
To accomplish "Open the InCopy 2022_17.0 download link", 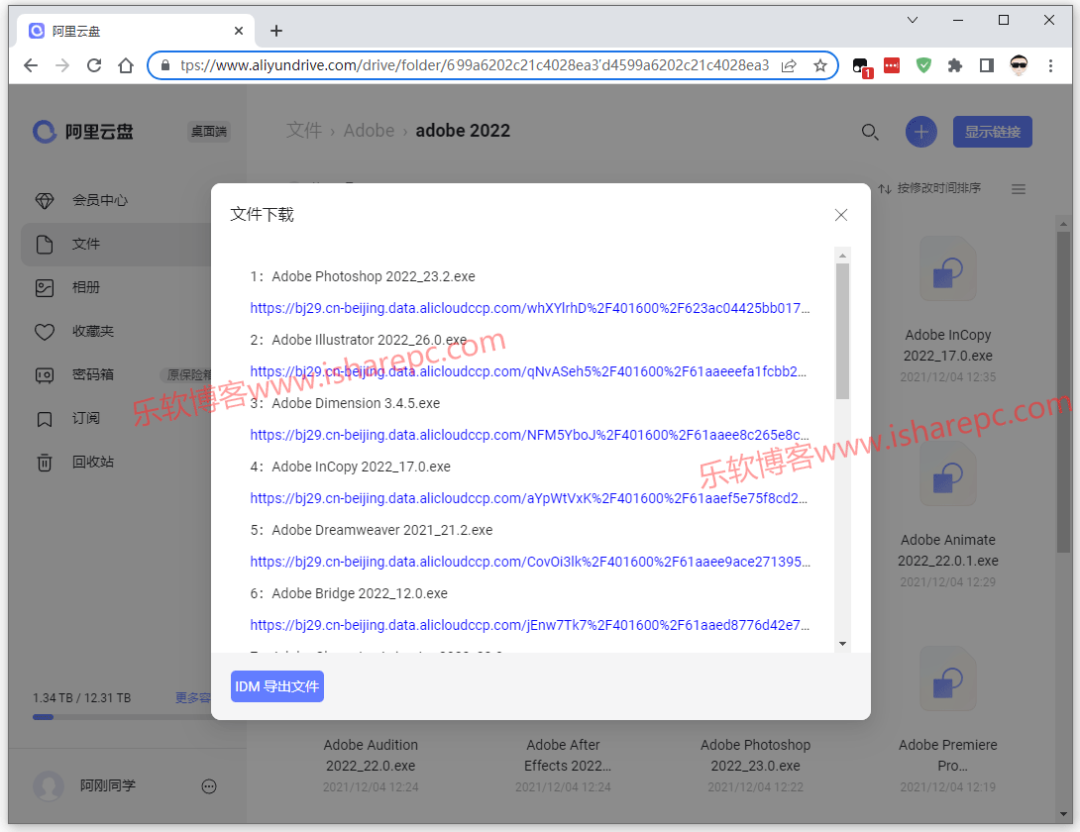I will coord(528,498).
